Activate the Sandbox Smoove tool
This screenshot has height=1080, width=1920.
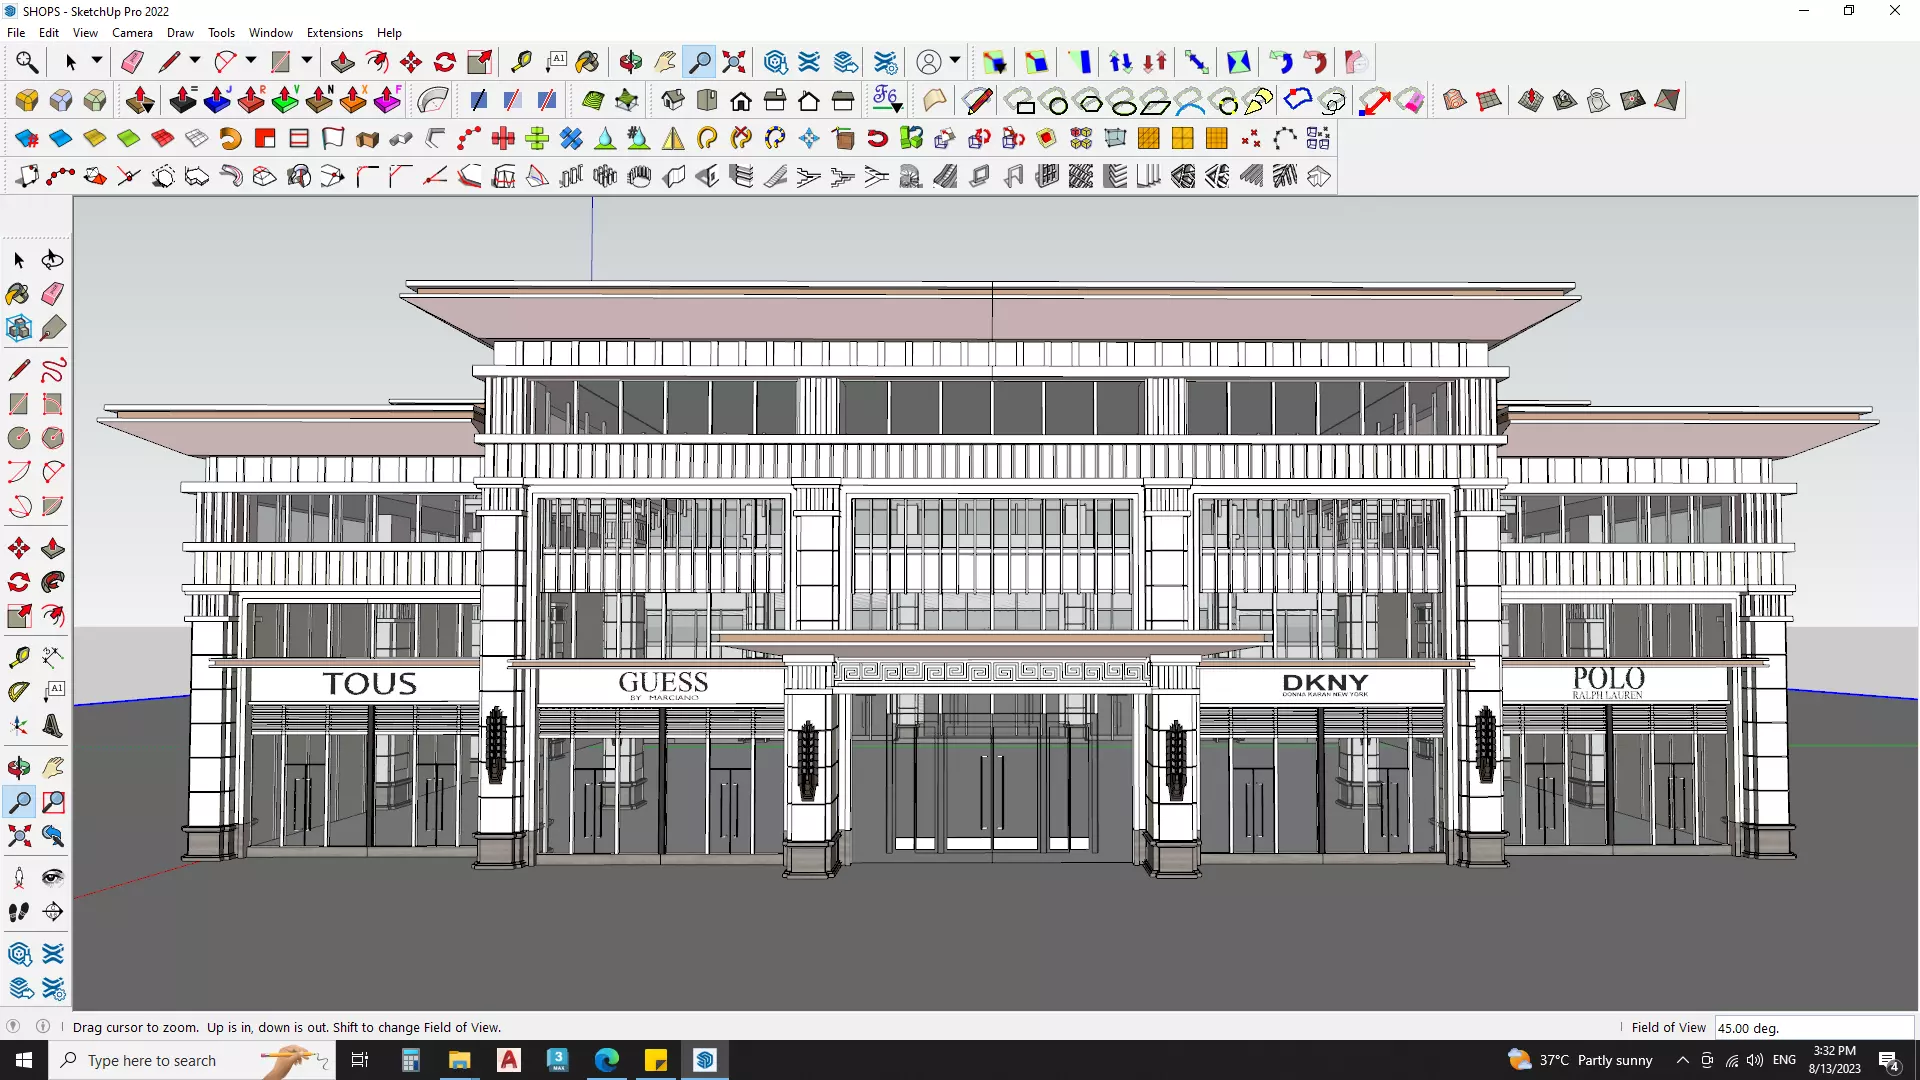1531,100
